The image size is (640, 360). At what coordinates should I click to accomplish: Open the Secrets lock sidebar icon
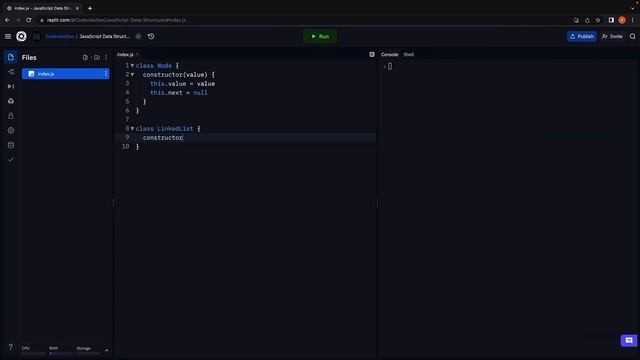pyautogui.click(x=11, y=116)
